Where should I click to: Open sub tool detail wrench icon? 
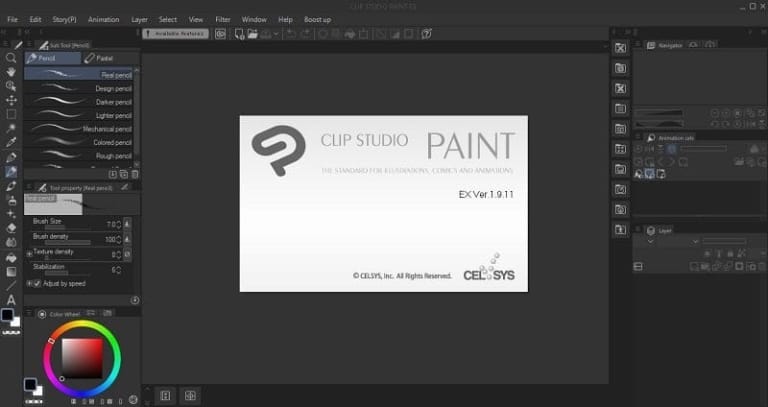click(135, 300)
